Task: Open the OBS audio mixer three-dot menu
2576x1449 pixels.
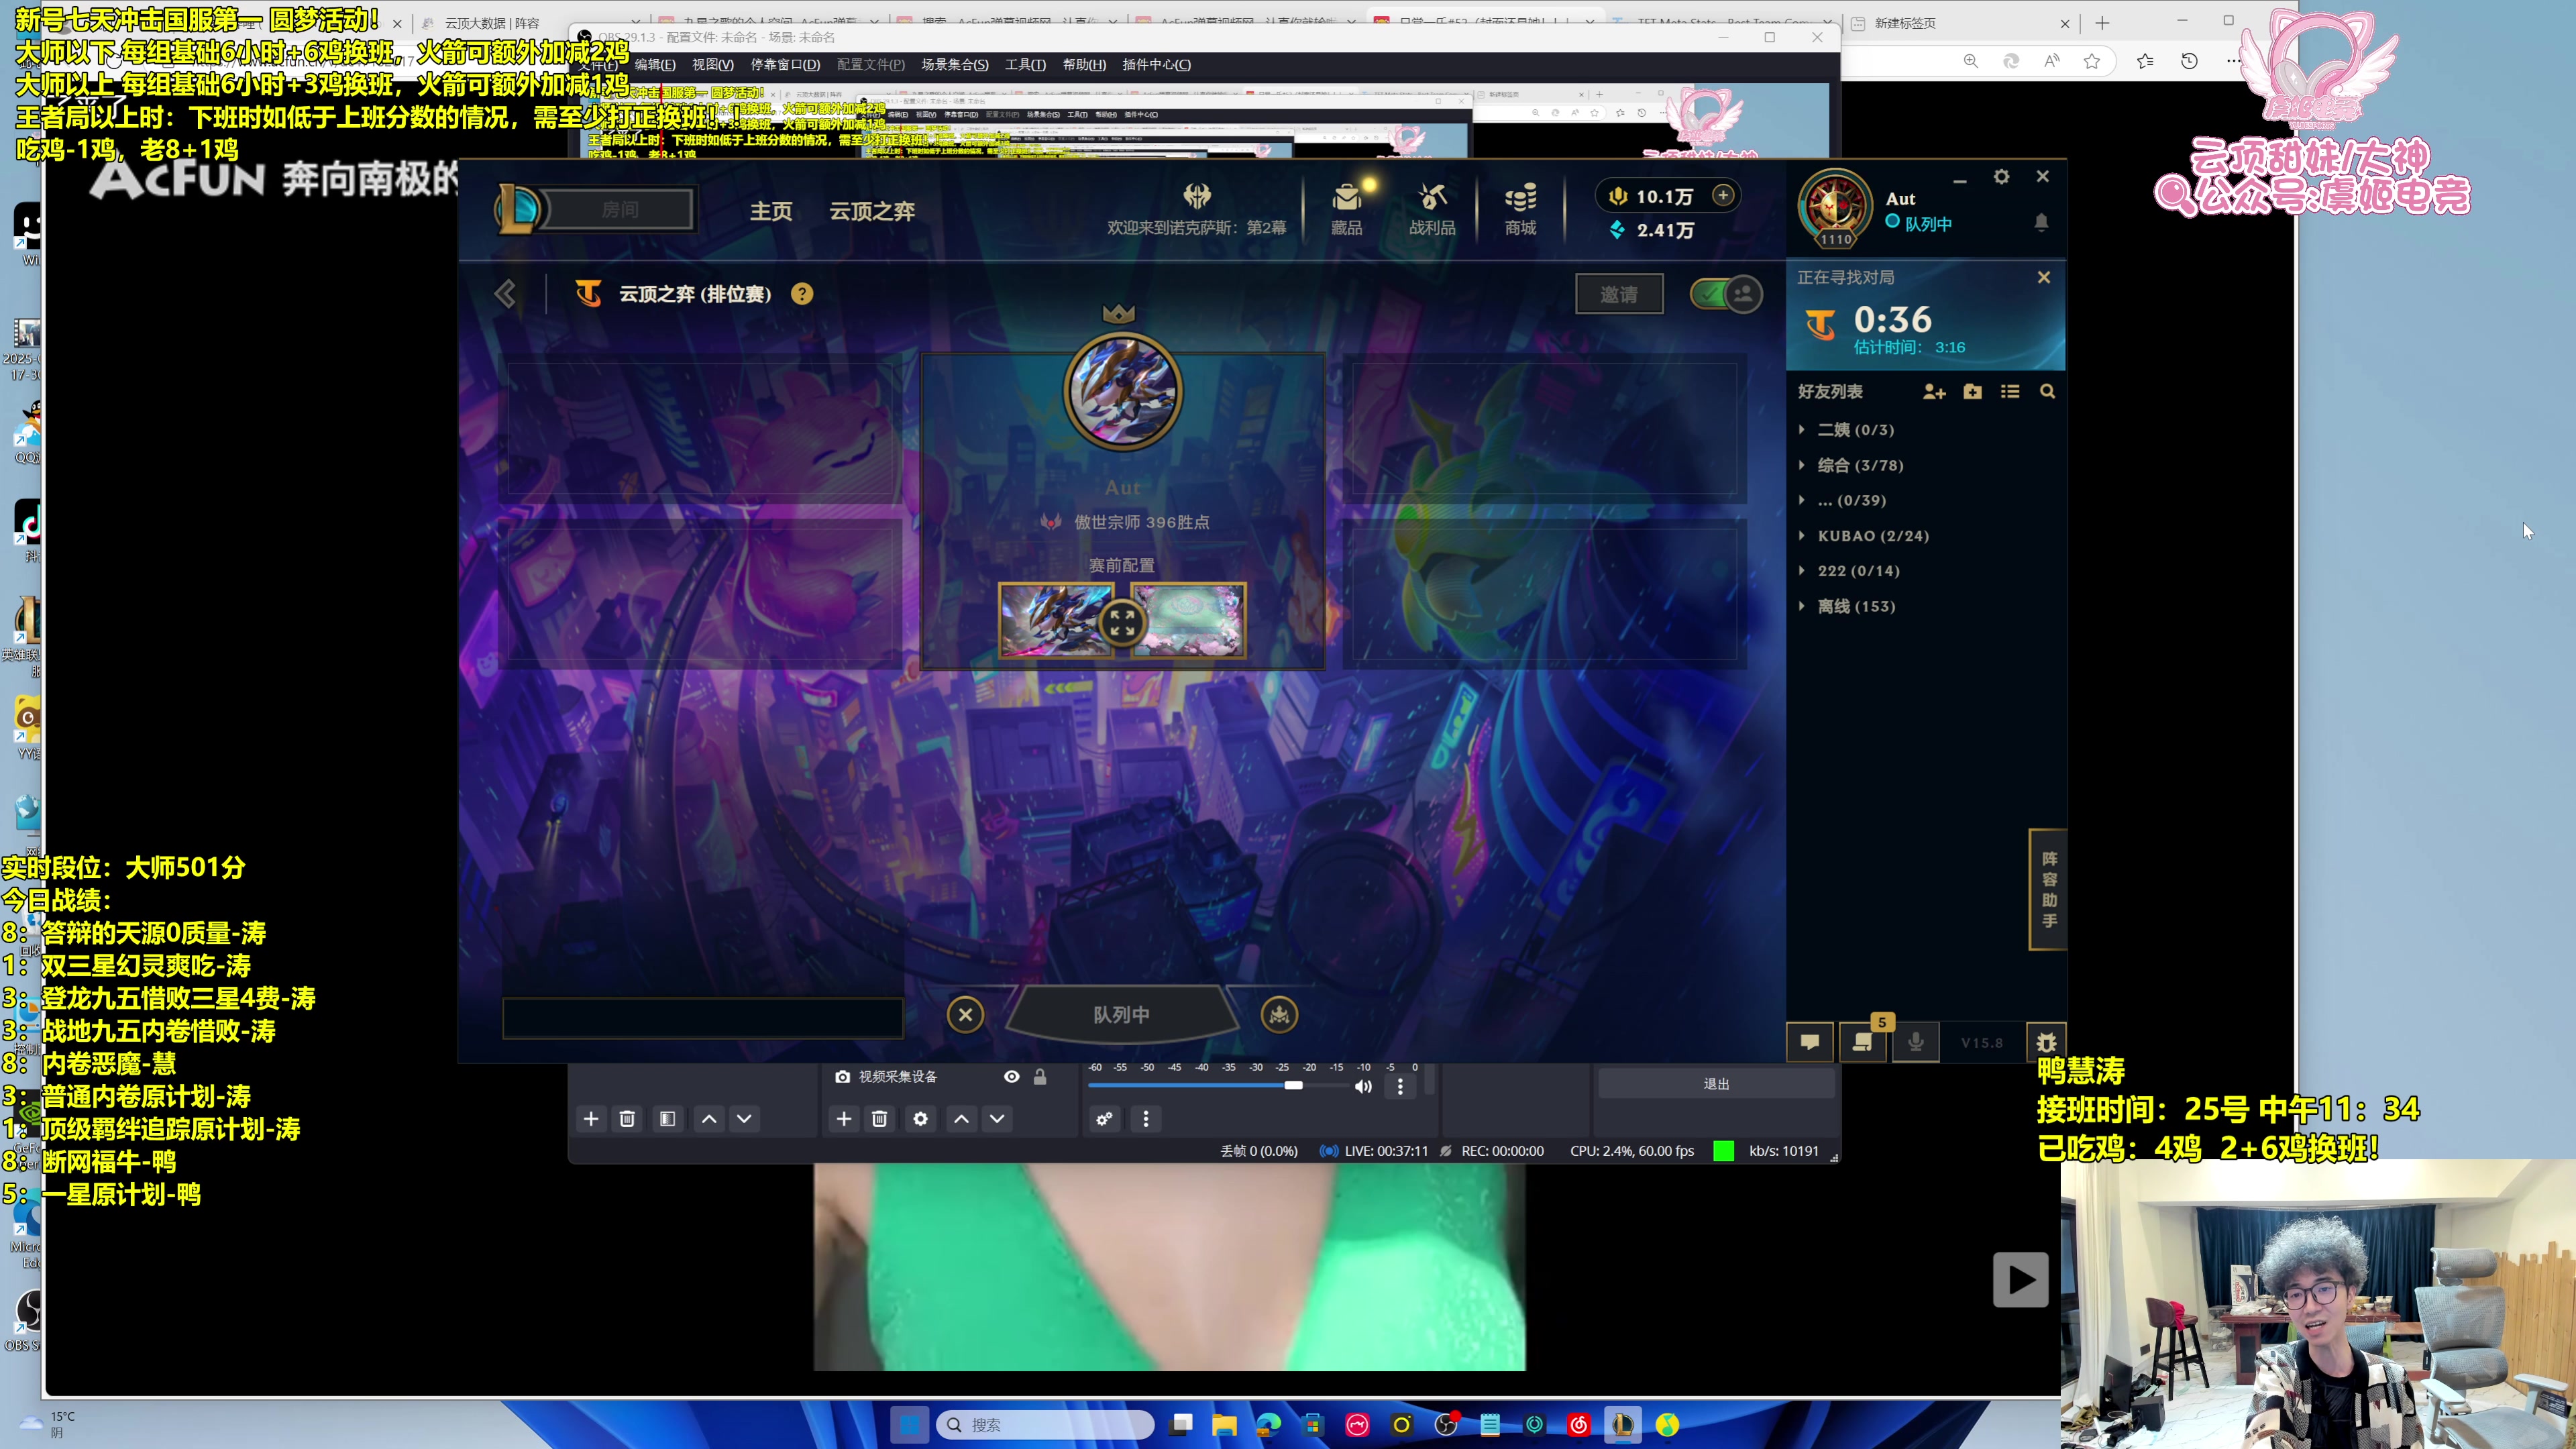Action: 1400,1086
